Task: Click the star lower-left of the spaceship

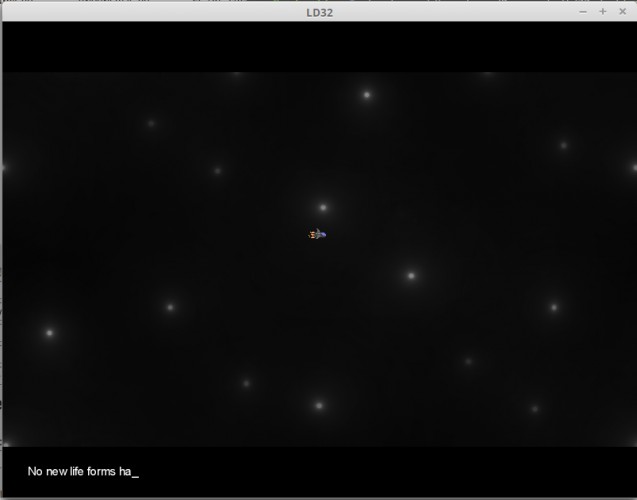Action: pyautogui.click(x=170, y=307)
